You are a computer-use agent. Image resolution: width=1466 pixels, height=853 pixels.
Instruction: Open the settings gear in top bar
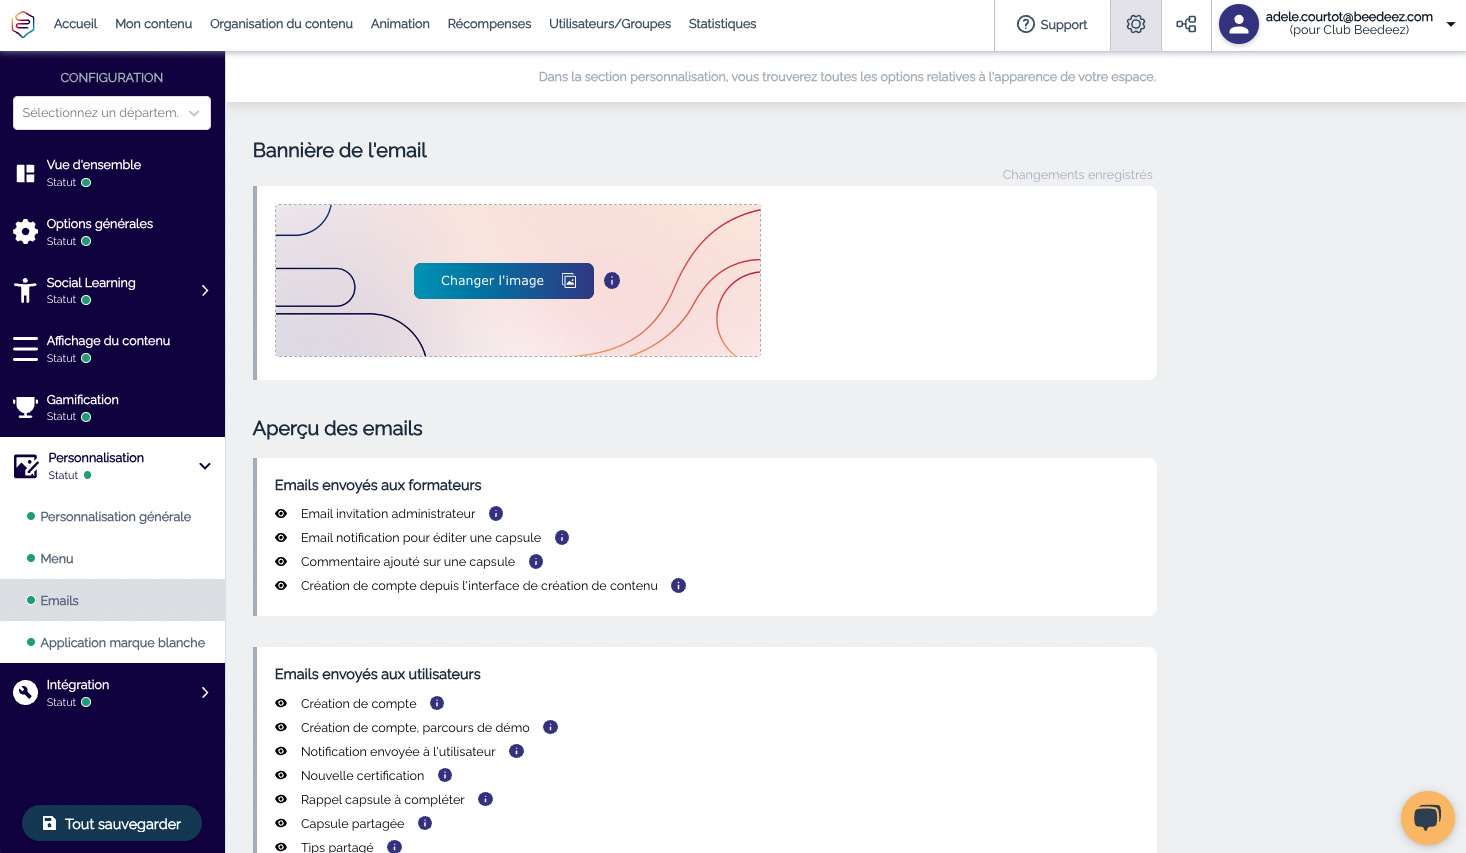click(1135, 24)
